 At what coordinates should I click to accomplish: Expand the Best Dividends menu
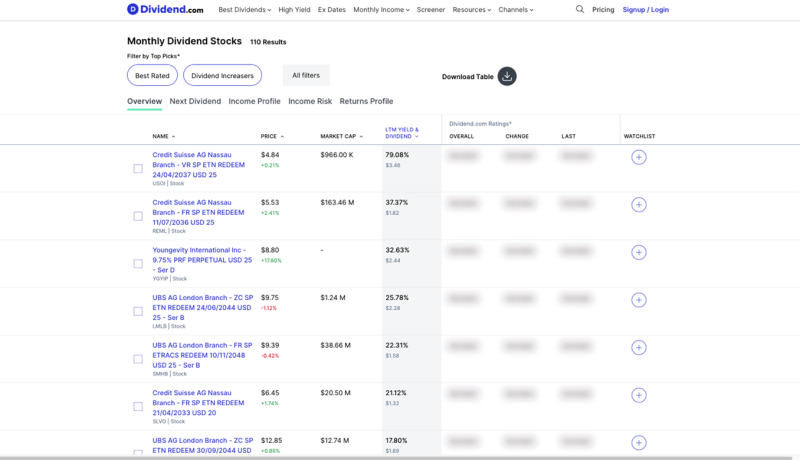(x=244, y=10)
